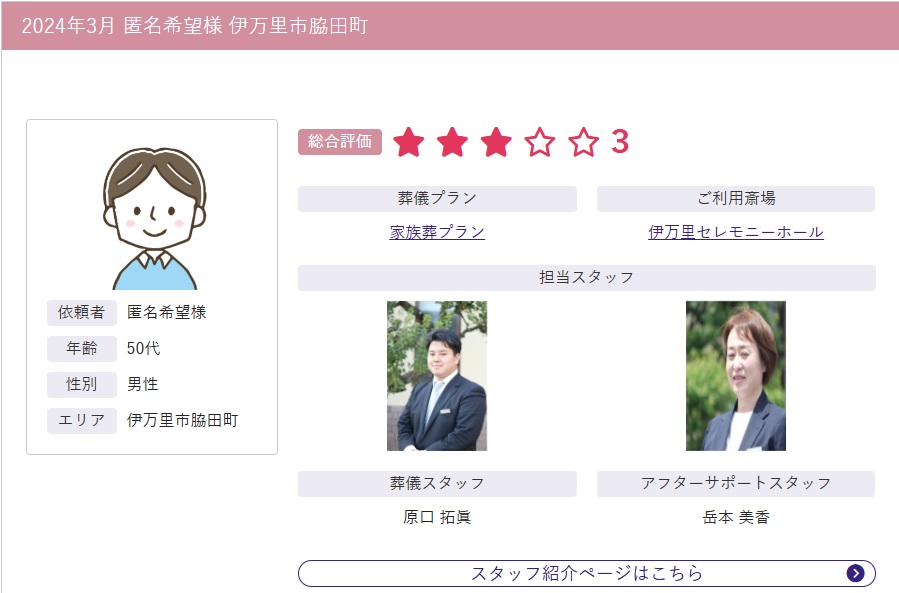899x593 pixels.
Task: Click photo of funeral staff 原口 拓眞
Action: (x=437, y=376)
